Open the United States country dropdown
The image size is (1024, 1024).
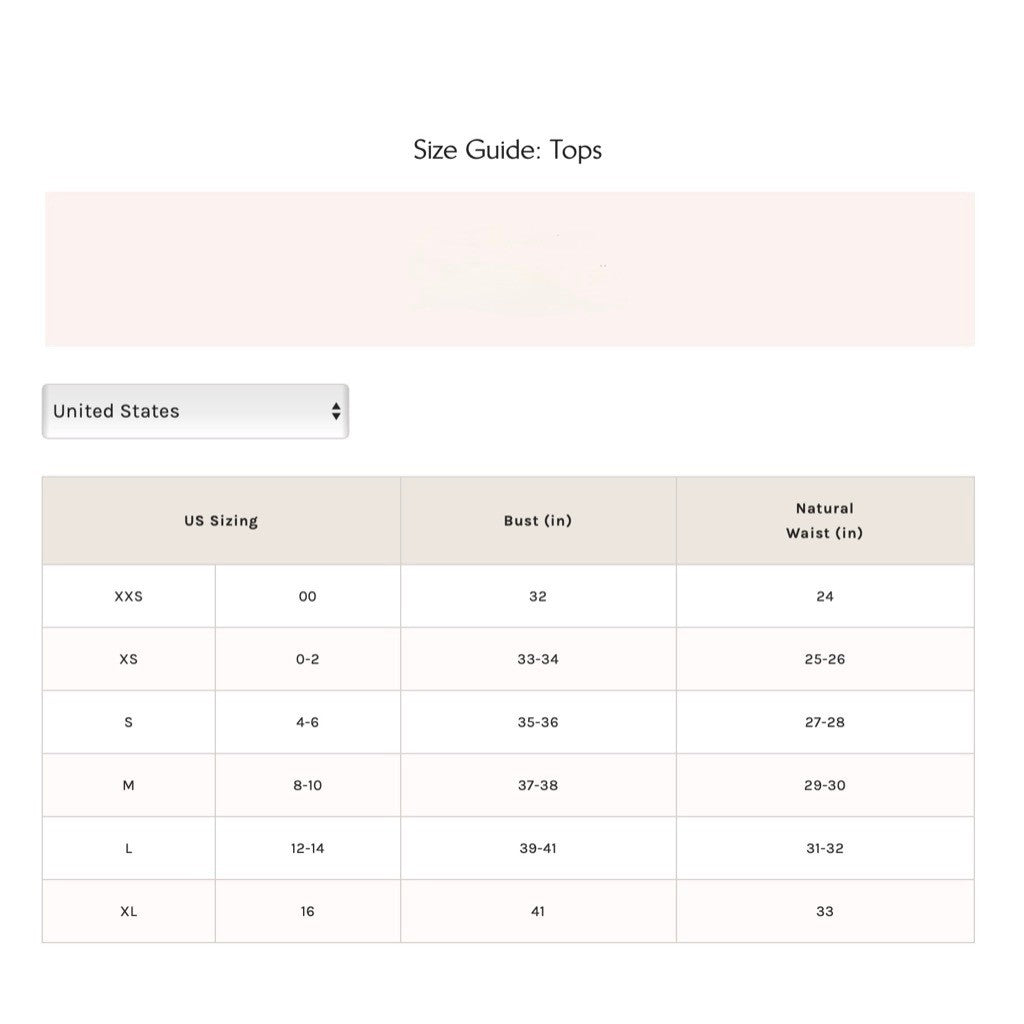click(195, 411)
